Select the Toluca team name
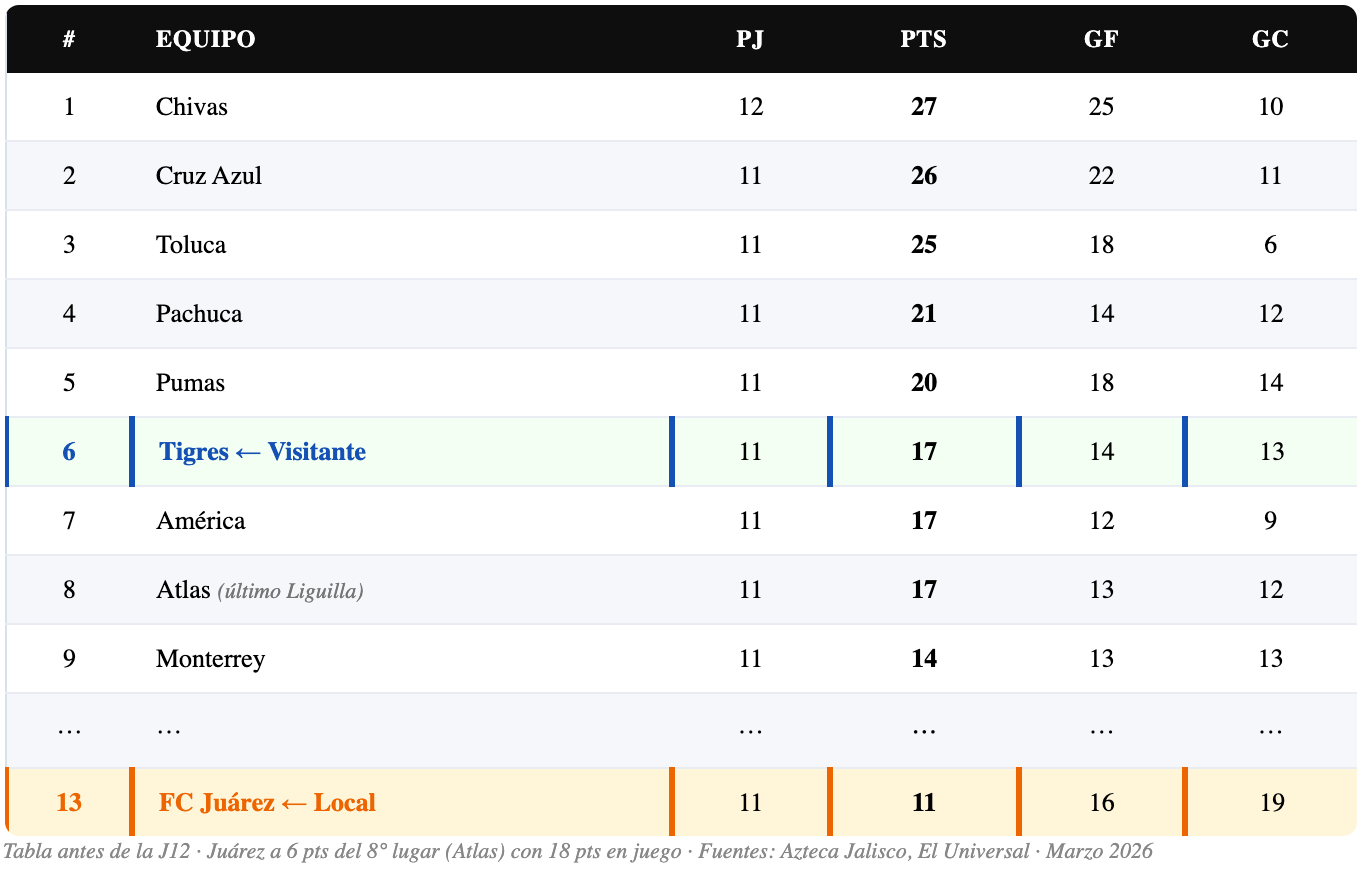The image size is (1366, 870). (x=191, y=245)
